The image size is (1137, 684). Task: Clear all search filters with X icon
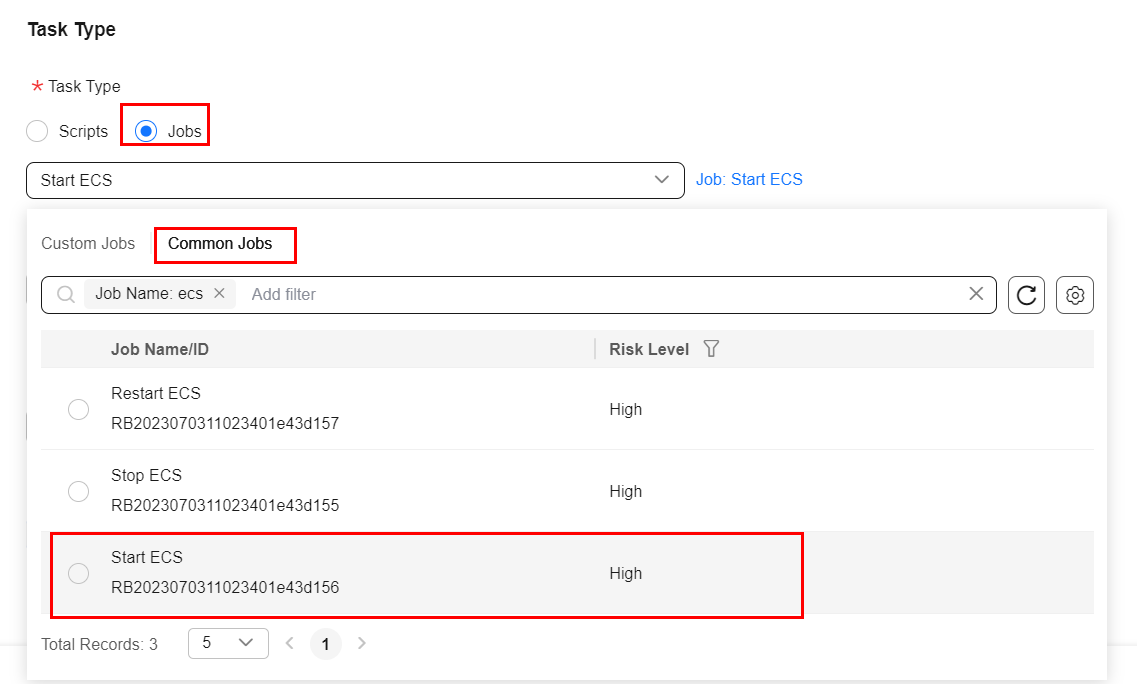[976, 294]
